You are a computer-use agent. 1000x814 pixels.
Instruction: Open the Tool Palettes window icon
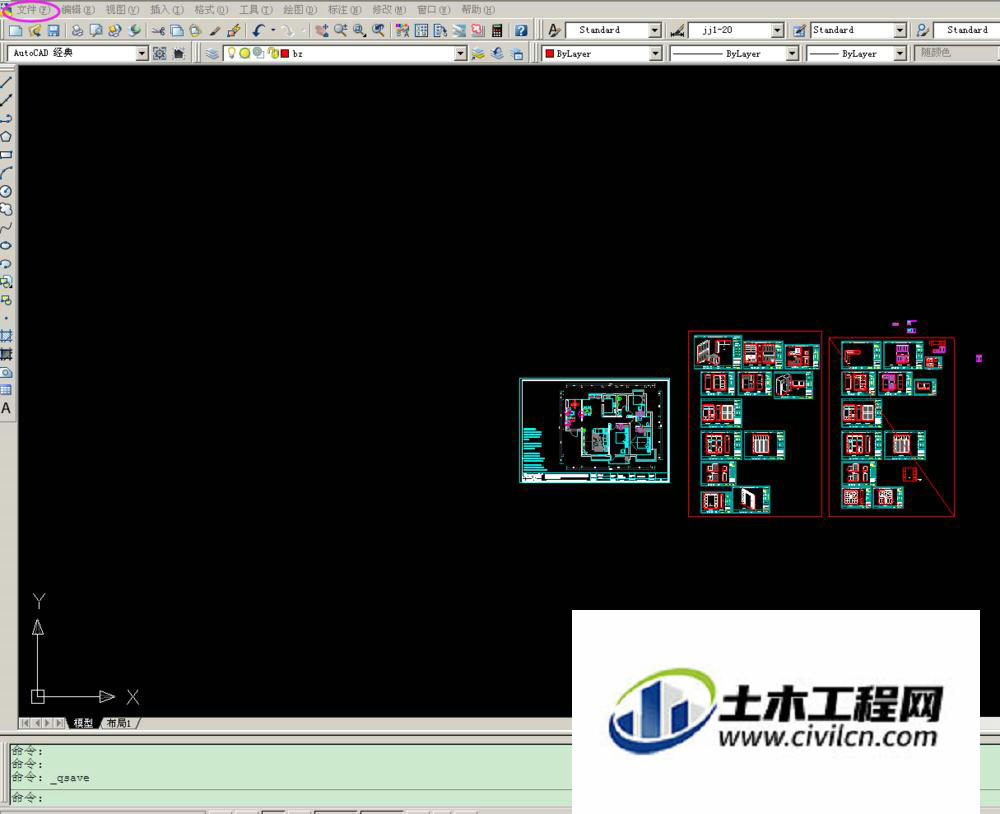[x=440, y=30]
